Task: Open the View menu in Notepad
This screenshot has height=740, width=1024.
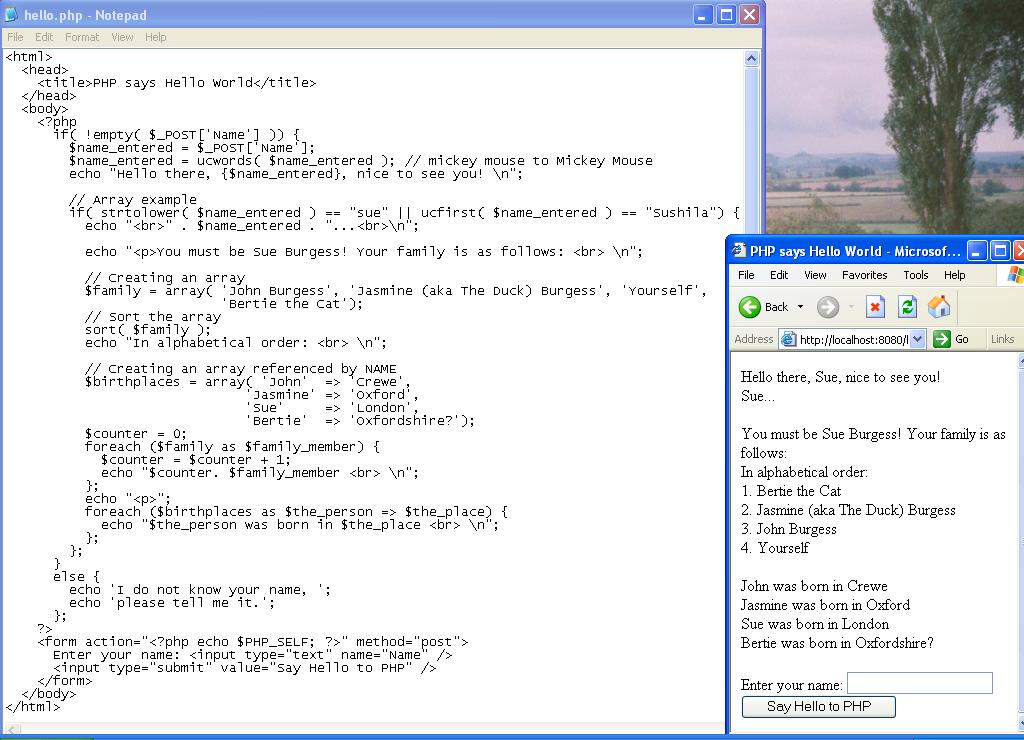Action: pos(122,37)
